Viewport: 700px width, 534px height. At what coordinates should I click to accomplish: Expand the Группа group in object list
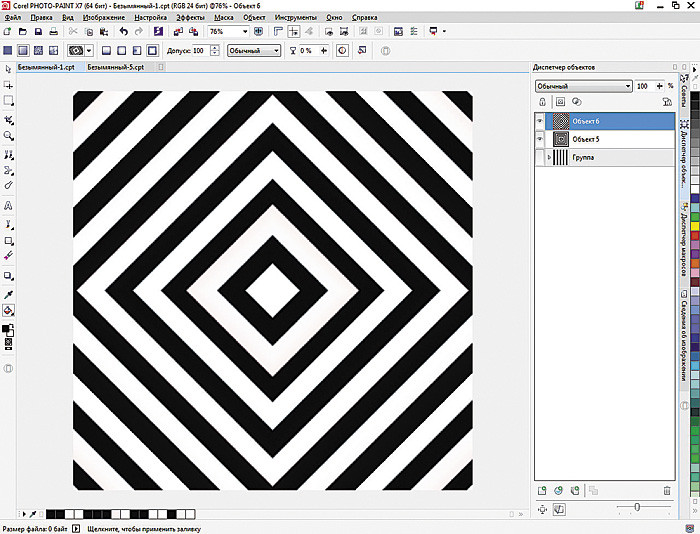pos(549,157)
